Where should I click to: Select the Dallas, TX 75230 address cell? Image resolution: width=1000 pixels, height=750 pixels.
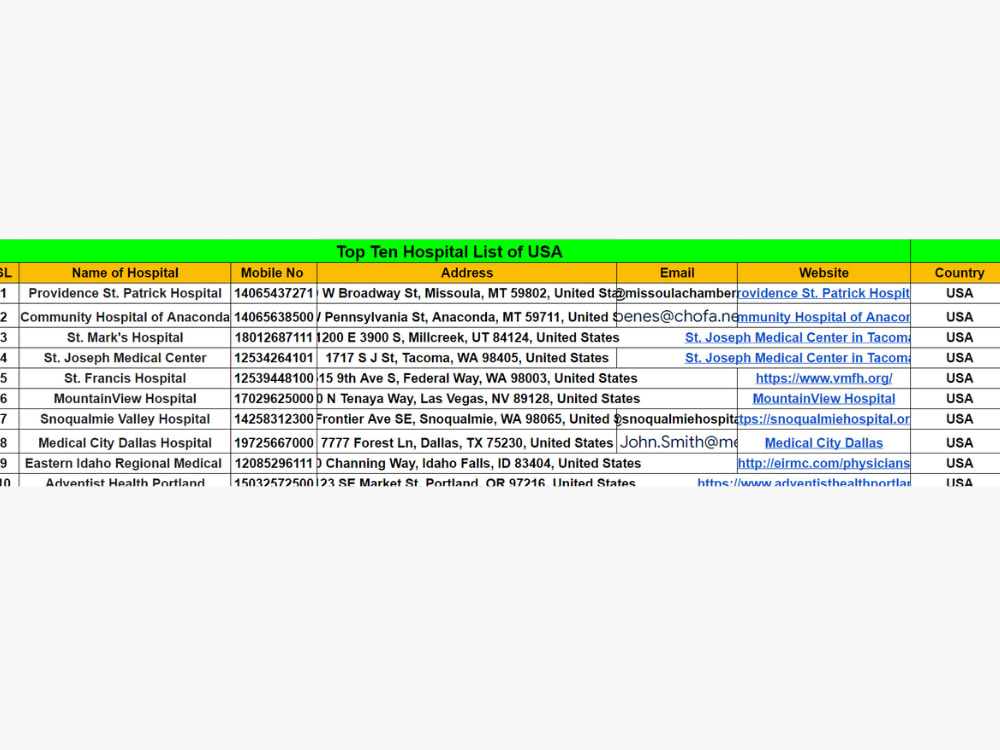click(466, 443)
